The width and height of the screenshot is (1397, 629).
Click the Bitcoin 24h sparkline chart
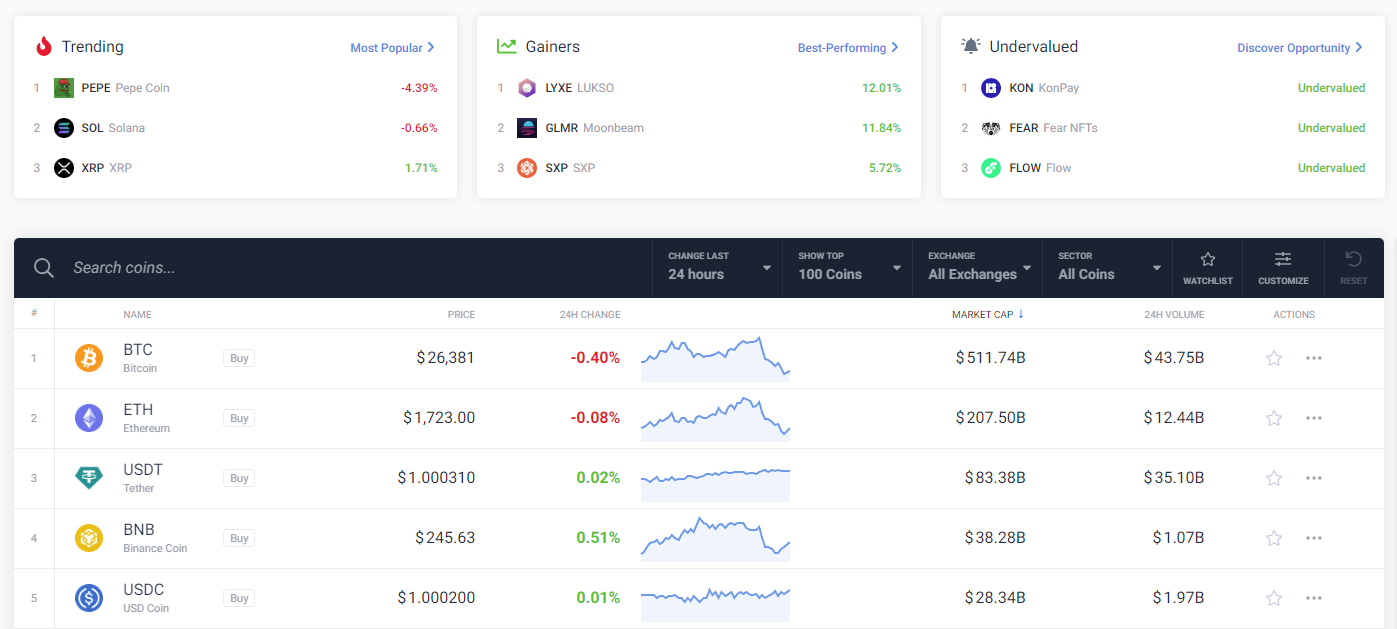coord(715,359)
